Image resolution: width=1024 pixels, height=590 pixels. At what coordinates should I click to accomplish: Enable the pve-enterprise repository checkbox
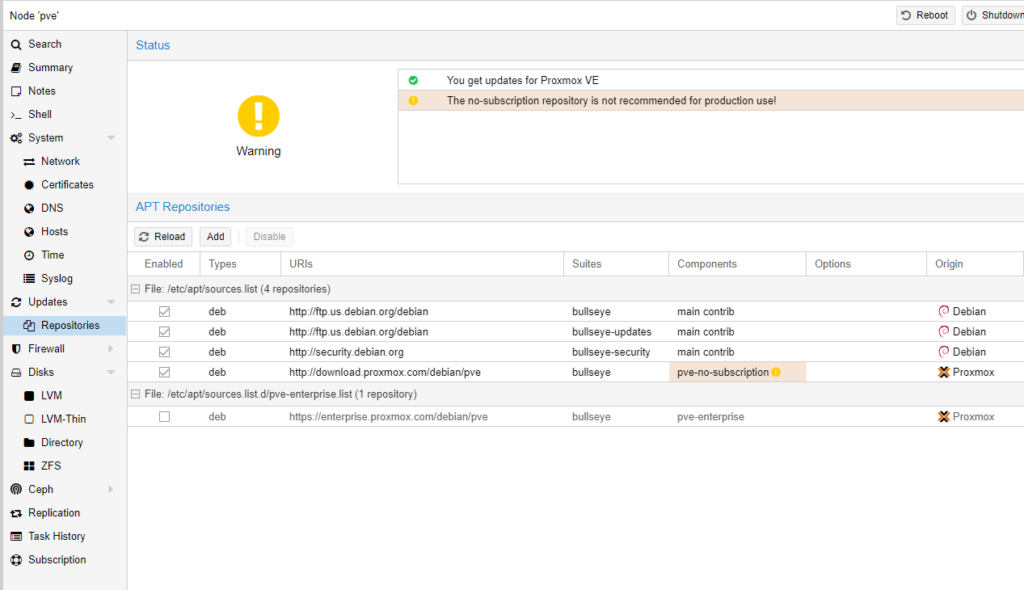165,417
